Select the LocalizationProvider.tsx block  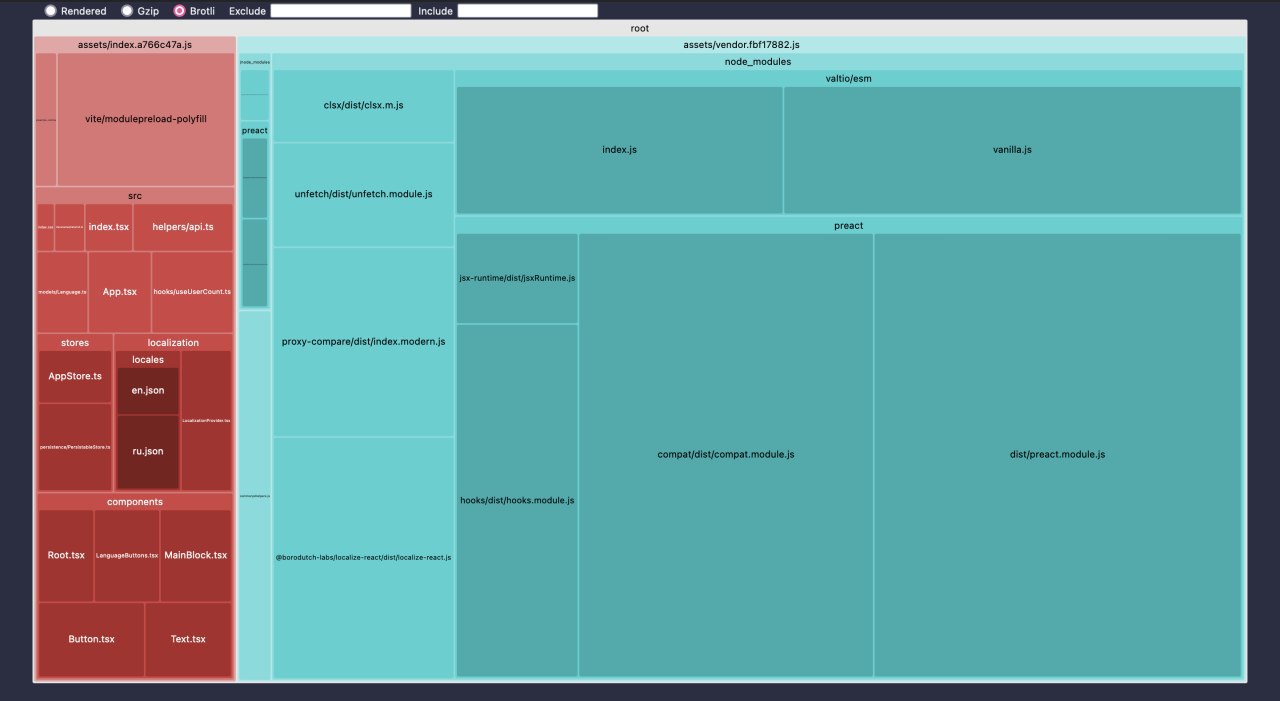click(206, 421)
